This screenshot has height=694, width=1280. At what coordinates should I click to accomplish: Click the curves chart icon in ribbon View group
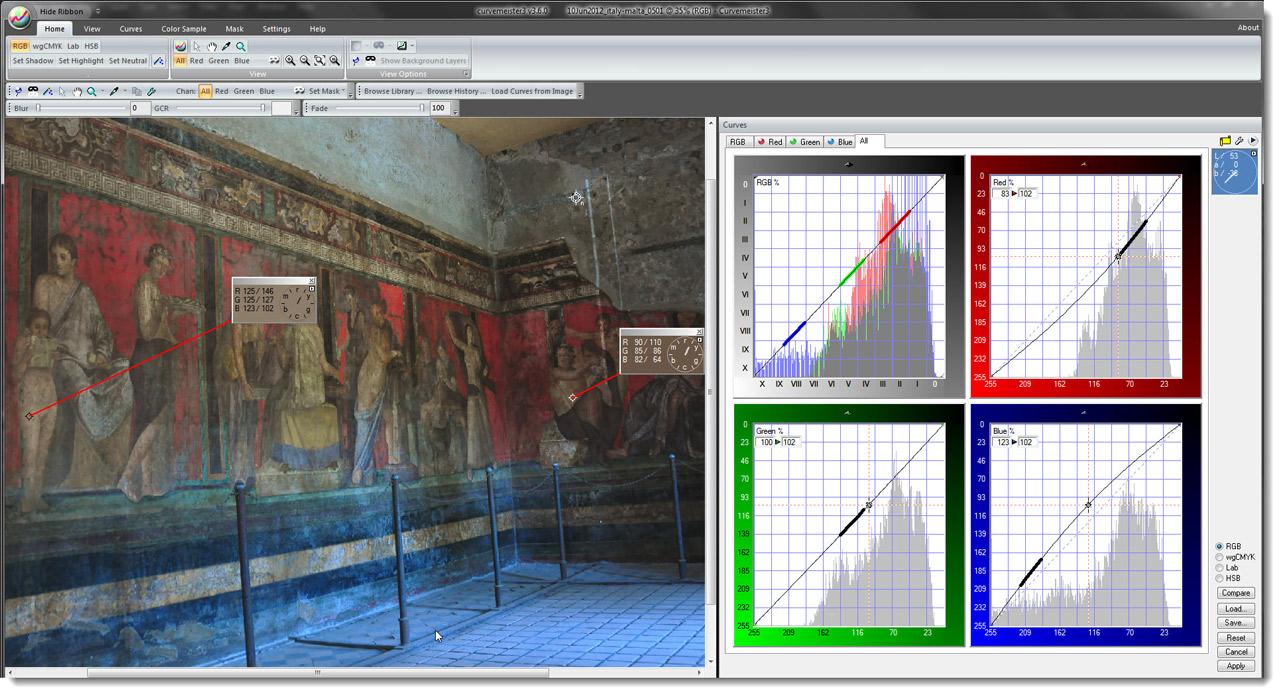point(180,46)
